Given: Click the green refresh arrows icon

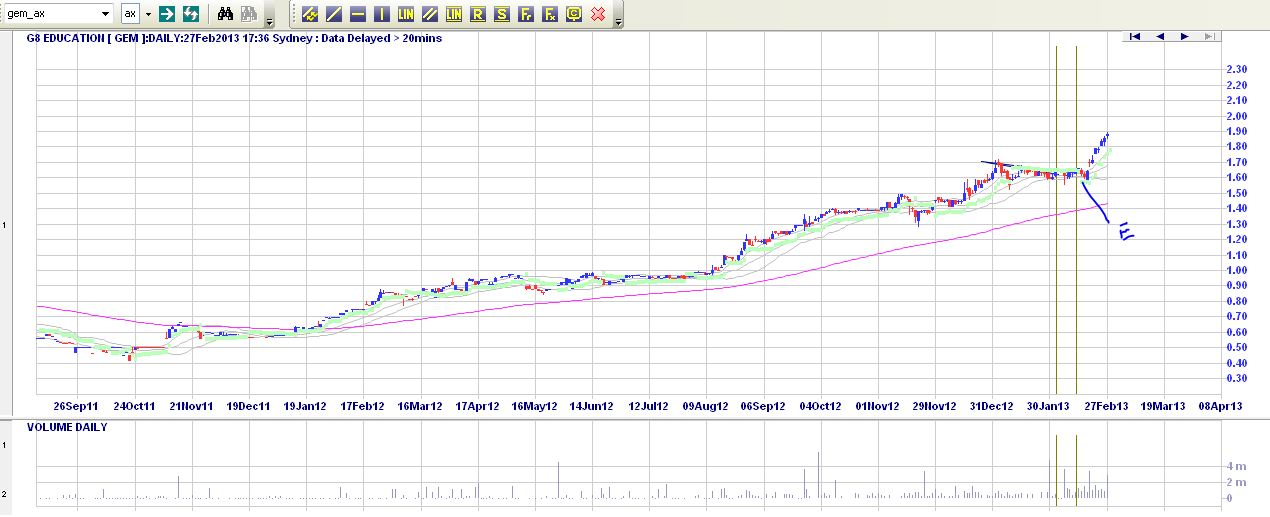Looking at the screenshot, I should [x=190, y=14].
